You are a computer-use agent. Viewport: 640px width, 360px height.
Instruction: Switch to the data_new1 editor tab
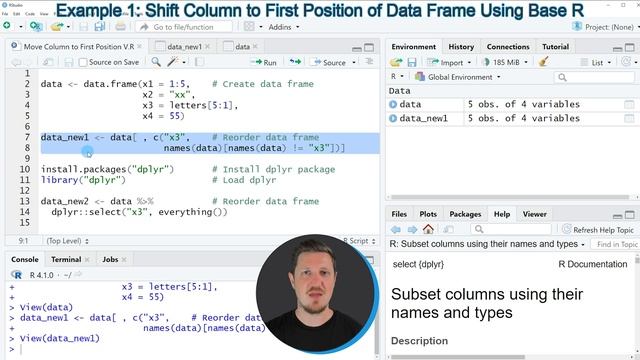184,47
